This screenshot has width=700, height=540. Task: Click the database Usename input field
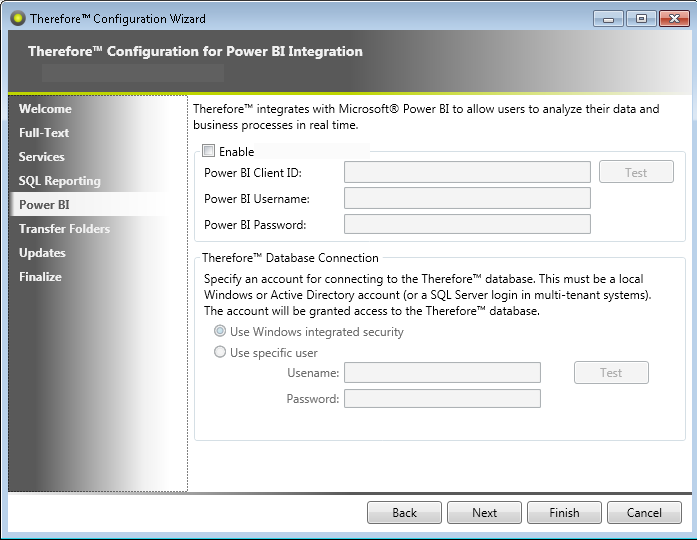click(442, 373)
